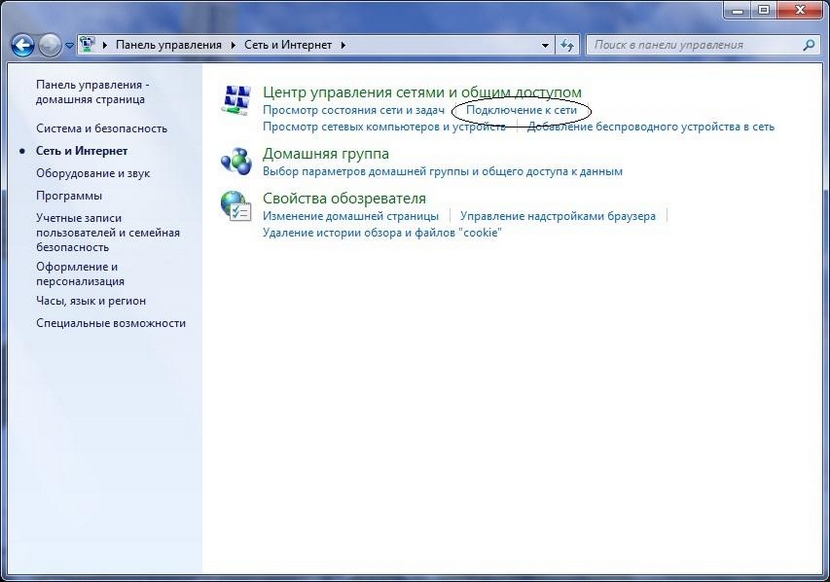The image size is (830, 582).
Task: Click the Back navigation arrow button
Action: 23,46
